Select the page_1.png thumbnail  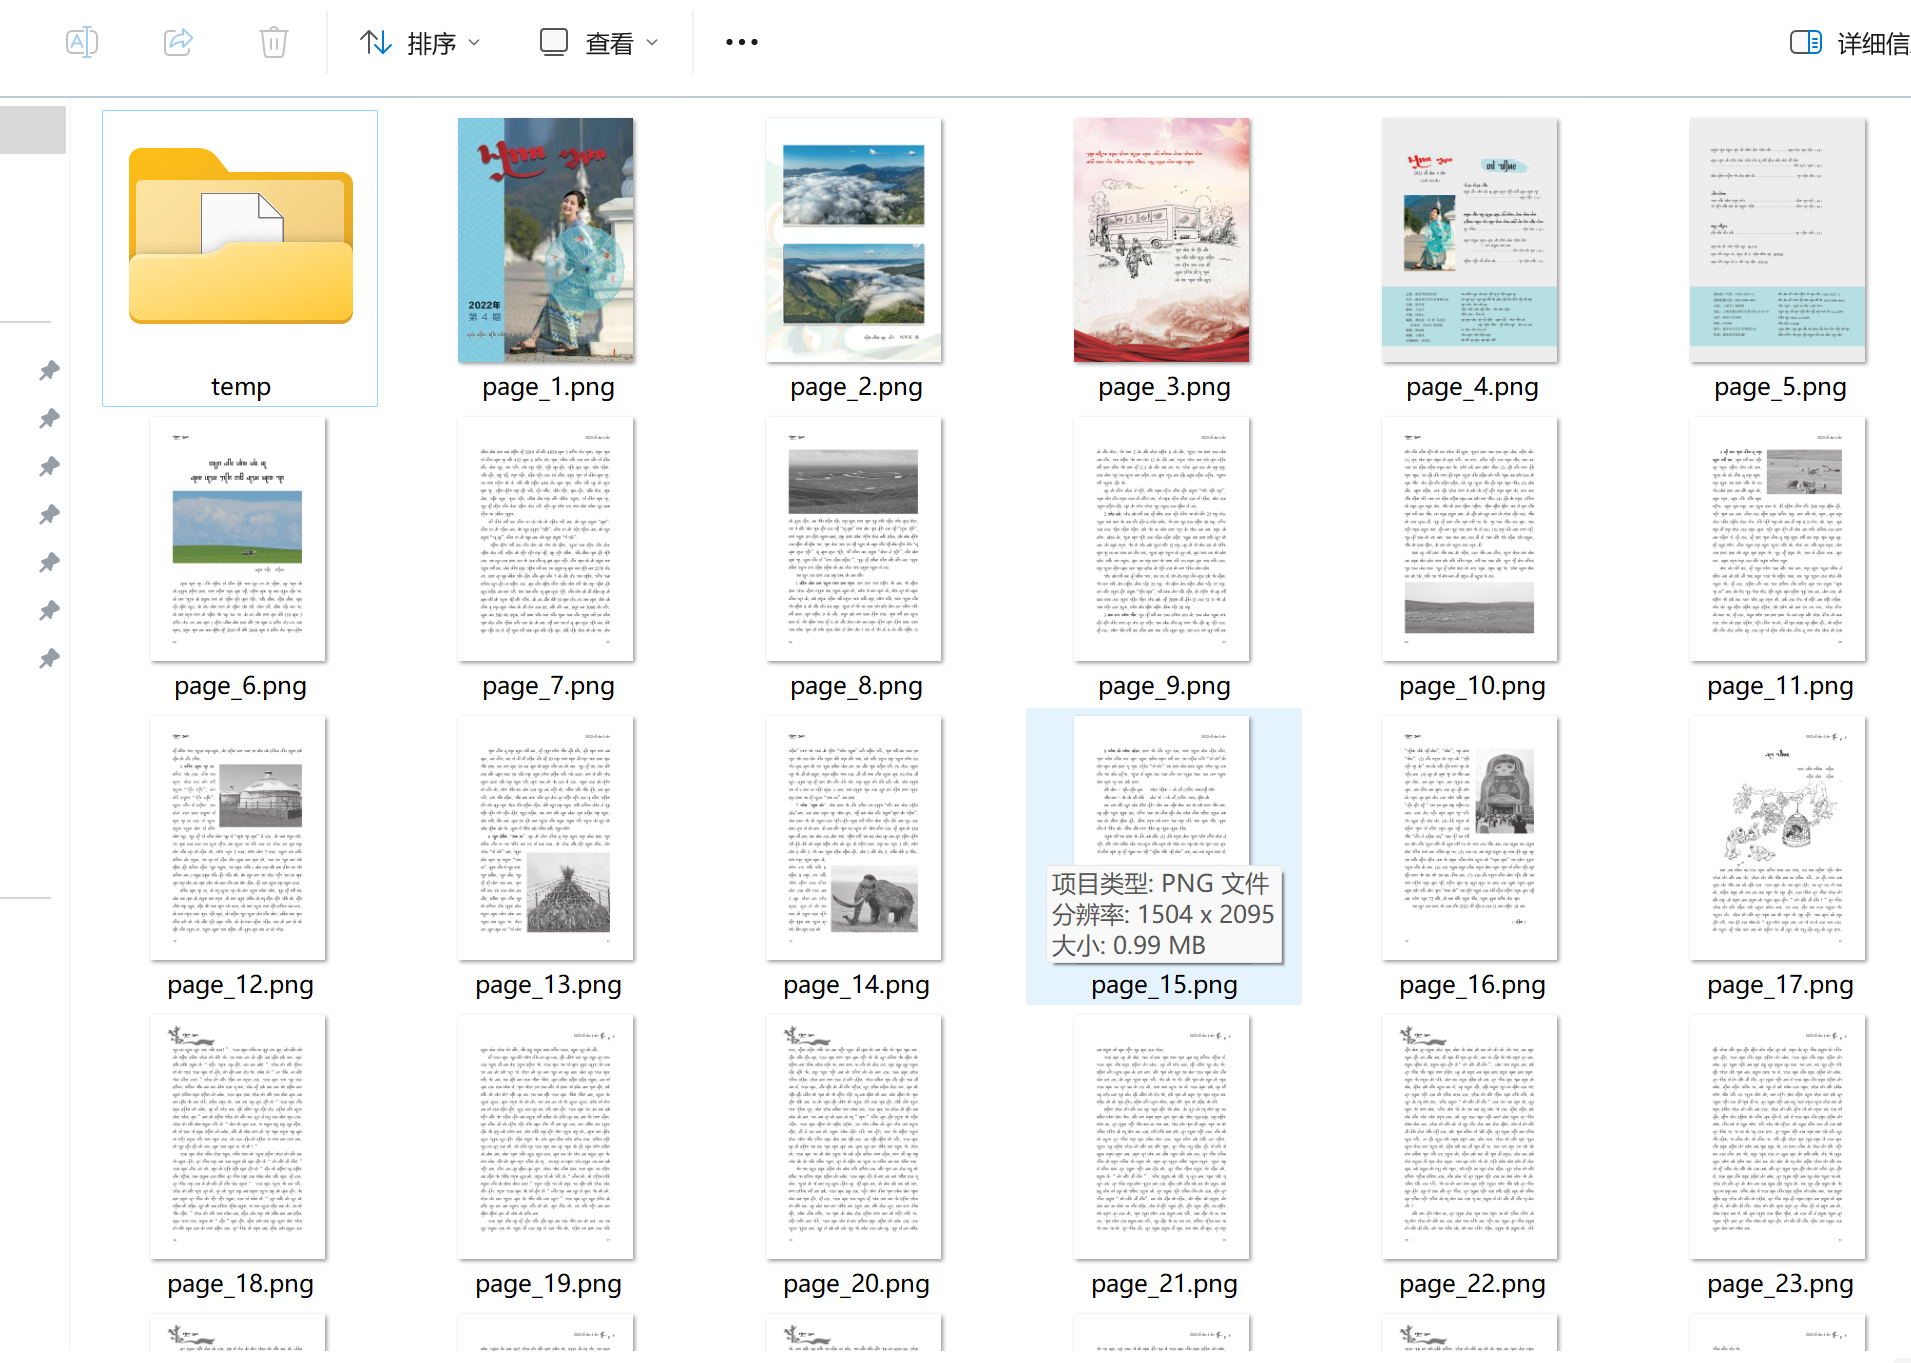click(546, 240)
